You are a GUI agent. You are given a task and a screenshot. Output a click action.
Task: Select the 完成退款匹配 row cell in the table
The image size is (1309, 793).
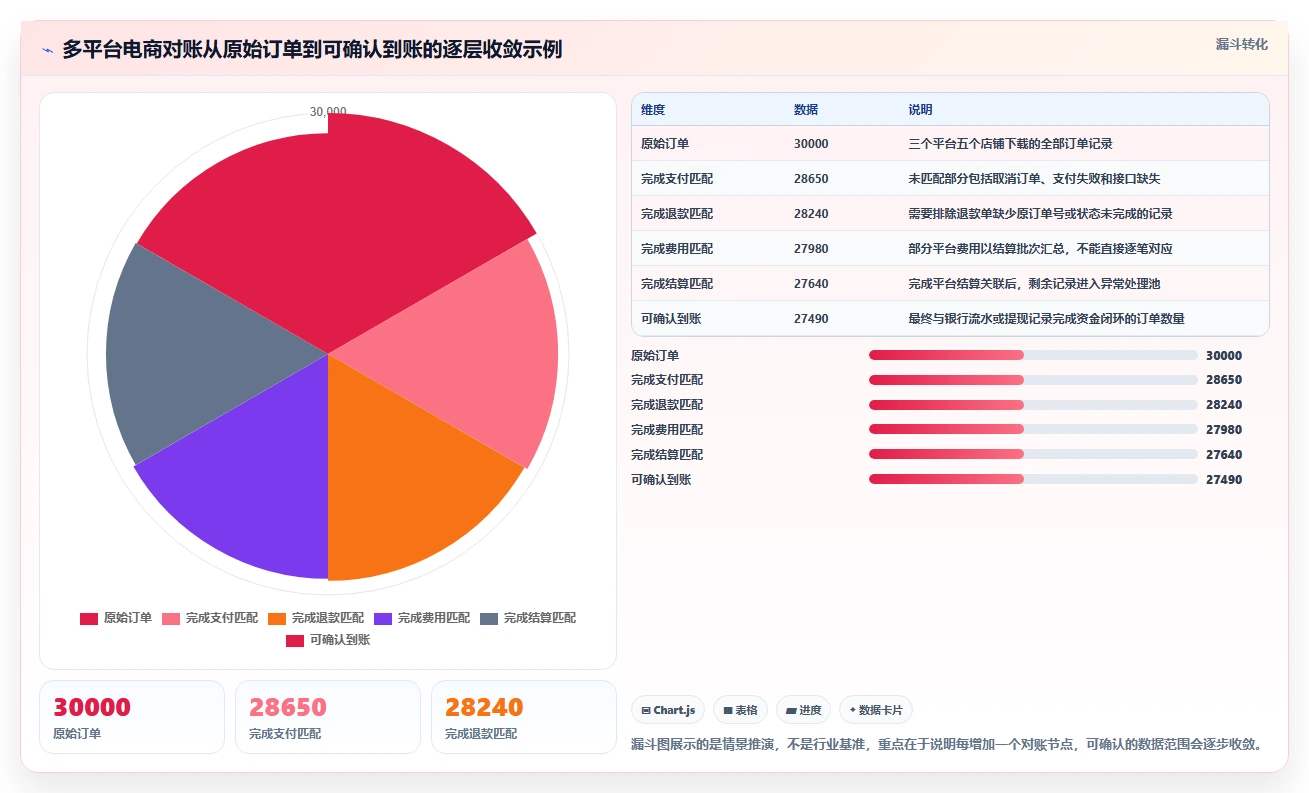[677, 214]
